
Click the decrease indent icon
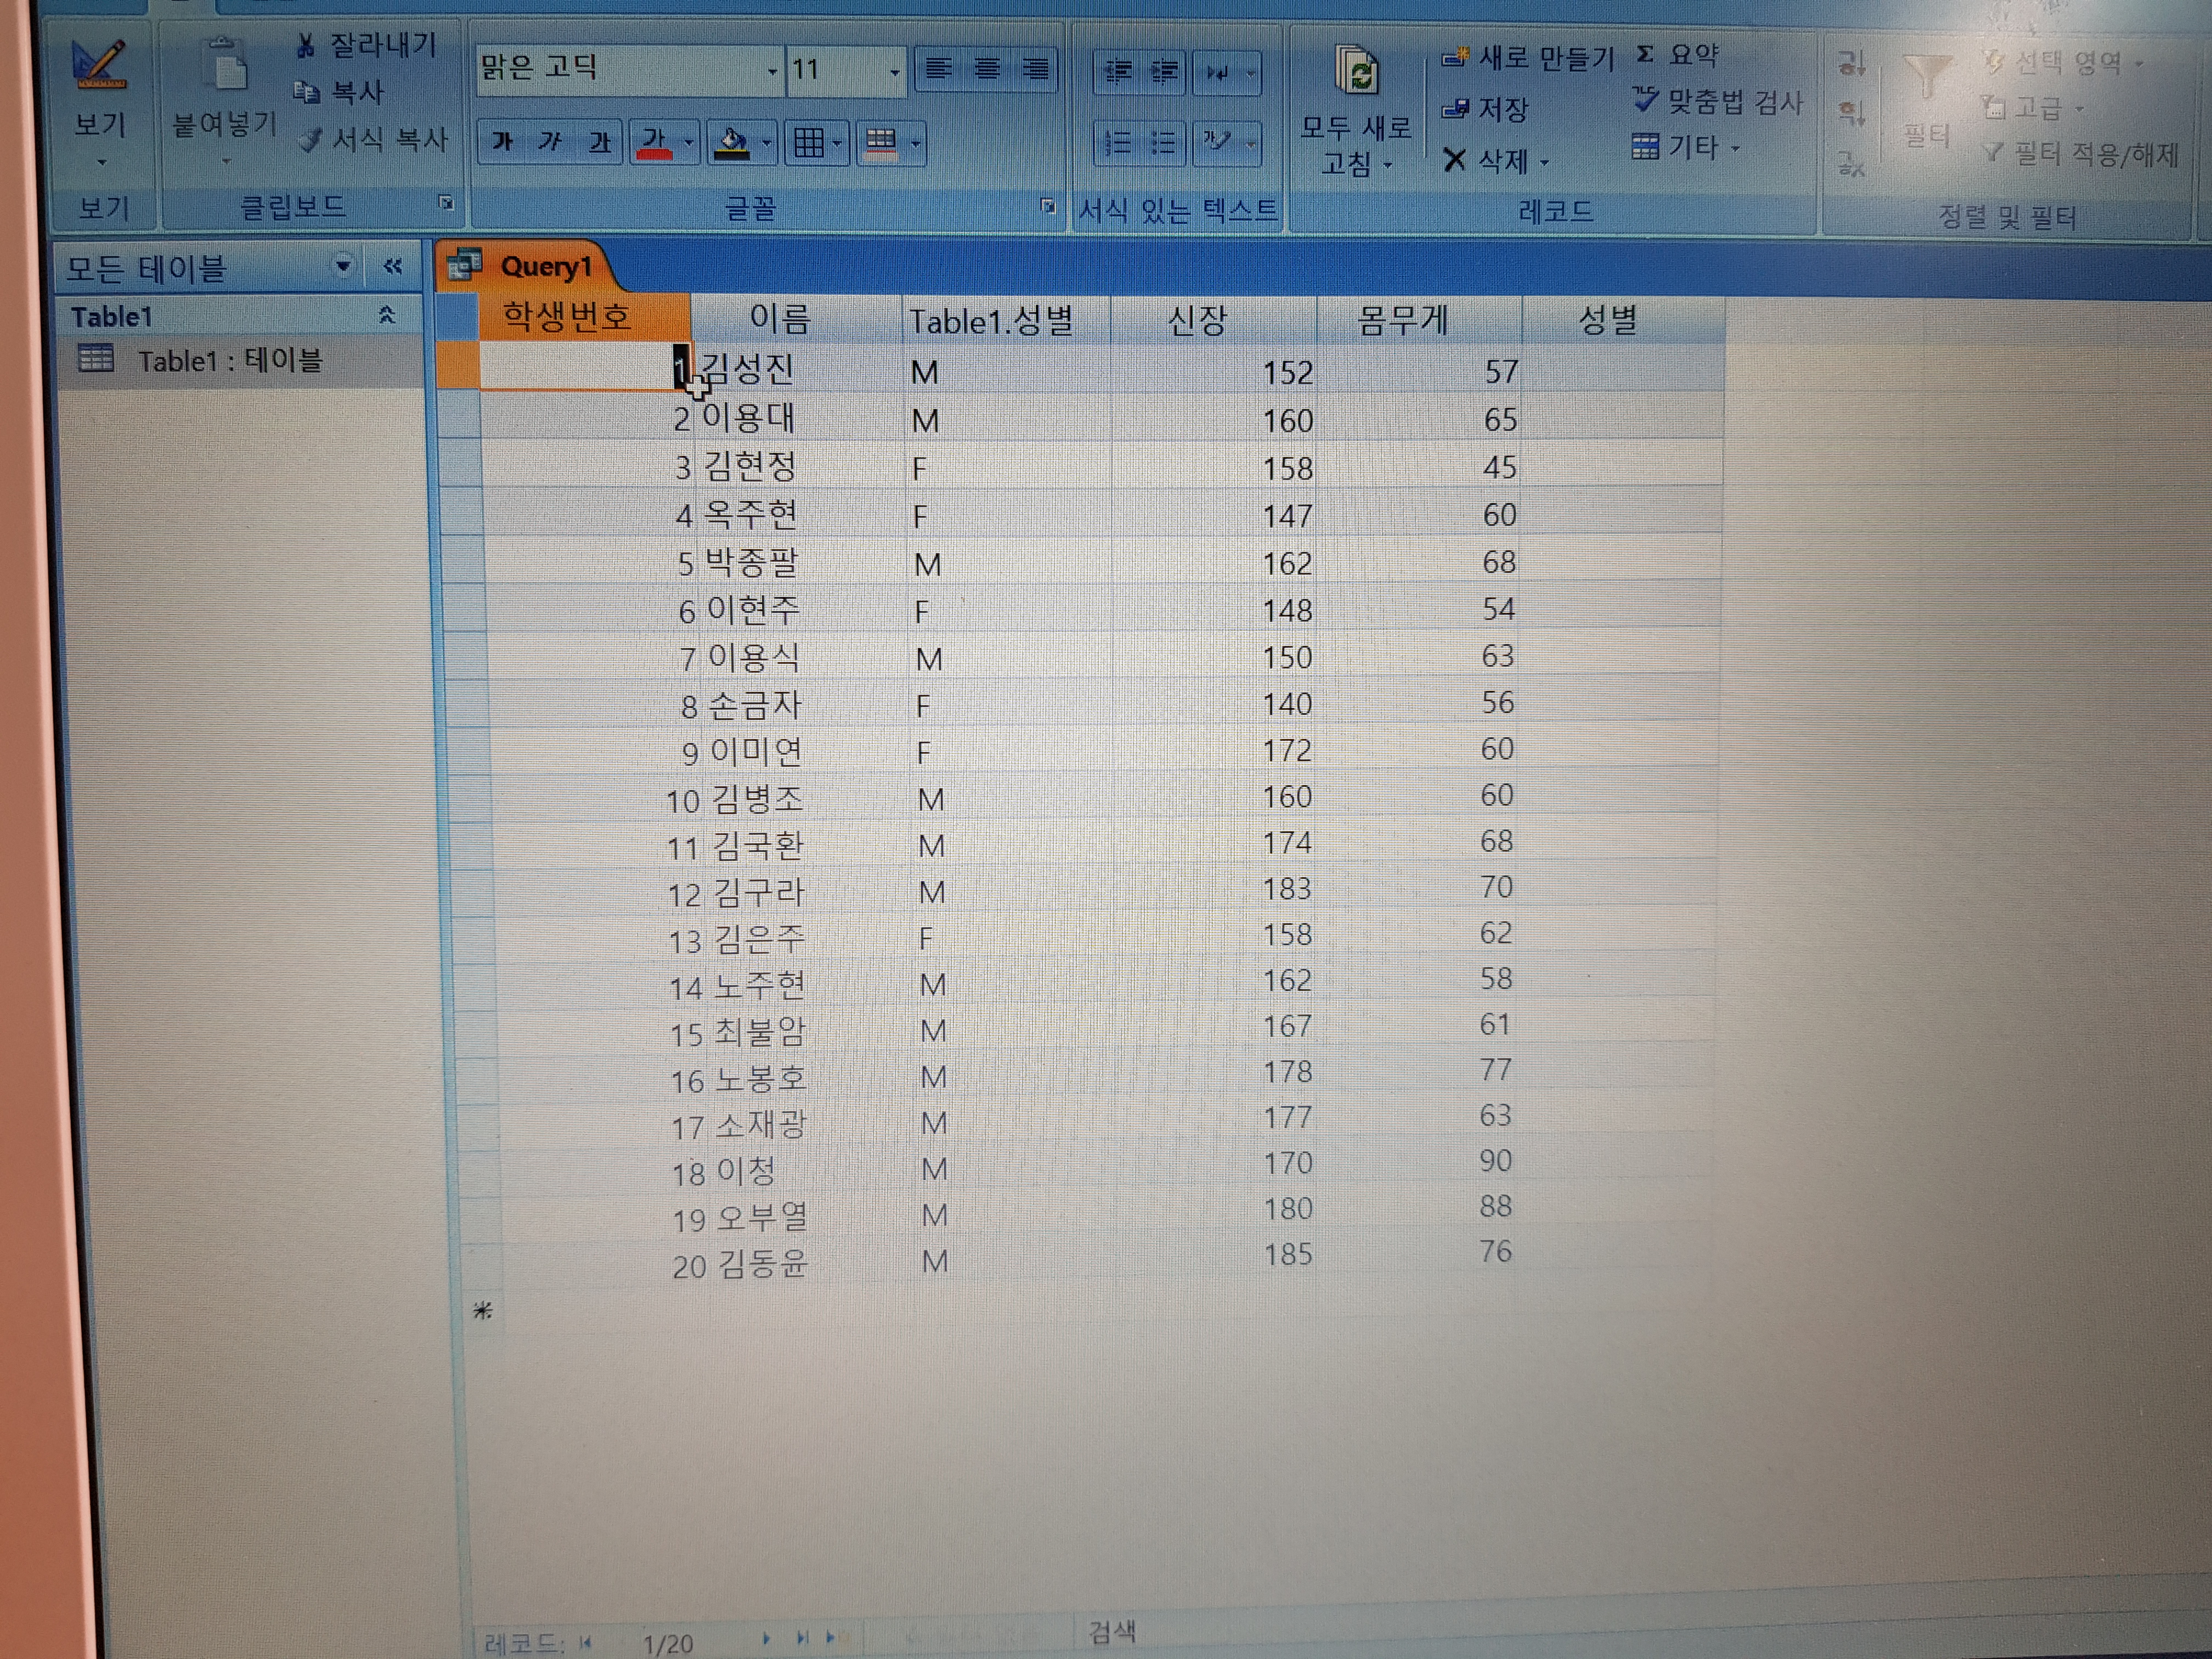pyautogui.click(x=1117, y=72)
